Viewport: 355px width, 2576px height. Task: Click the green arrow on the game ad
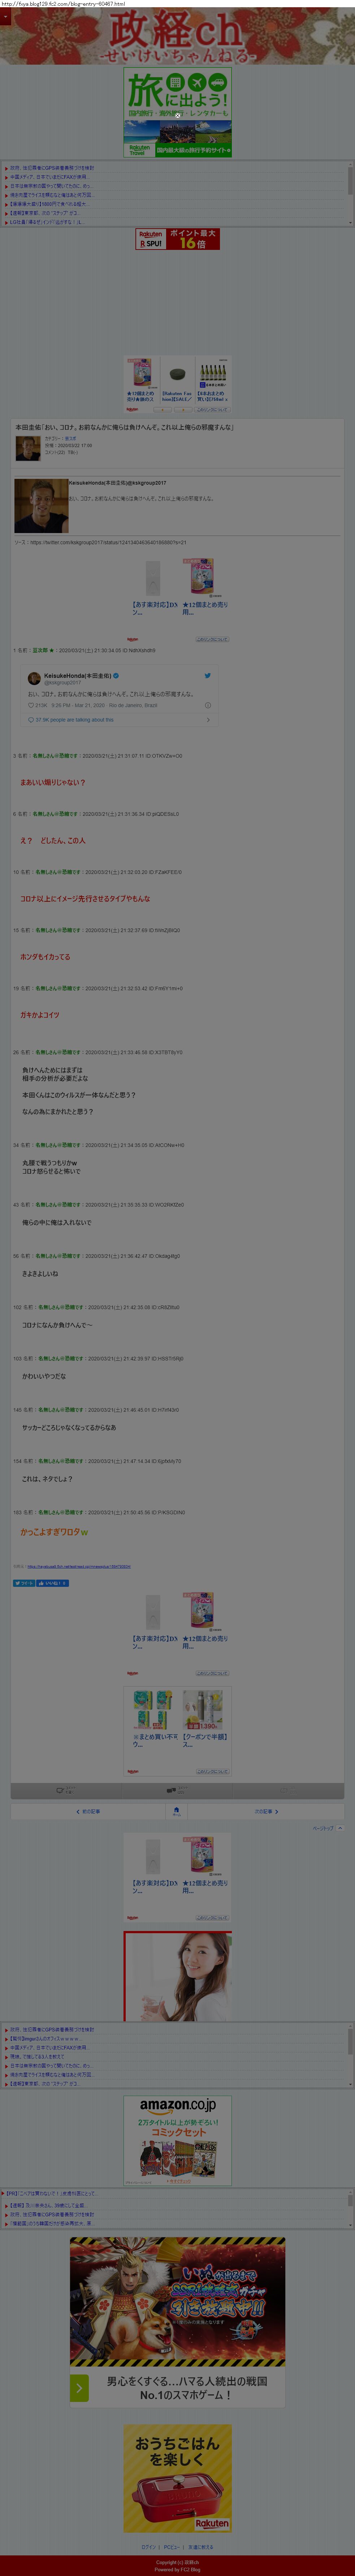click(79, 2389)
